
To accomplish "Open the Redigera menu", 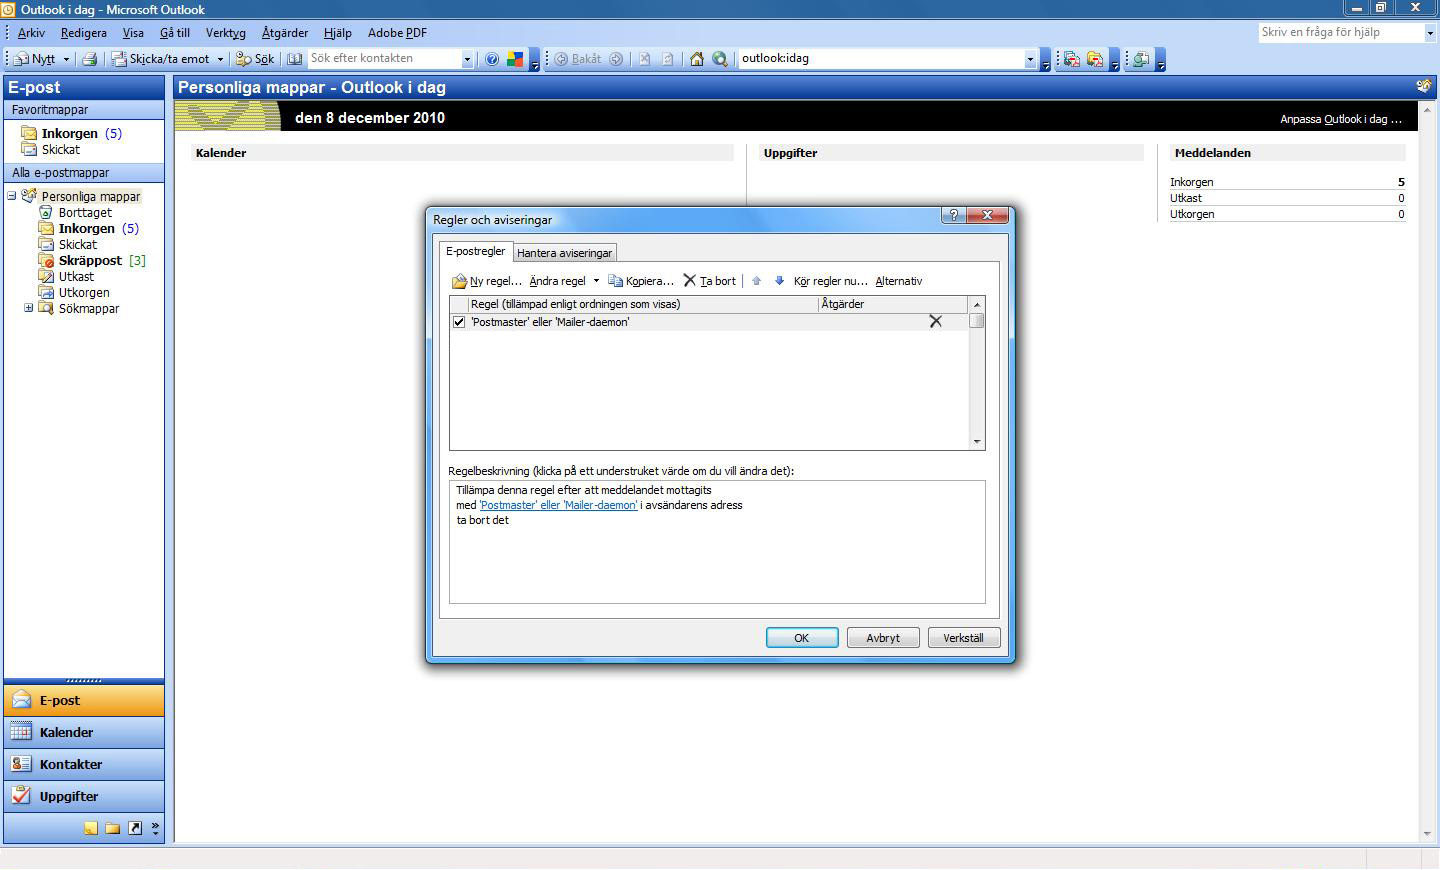I will 83,33.
